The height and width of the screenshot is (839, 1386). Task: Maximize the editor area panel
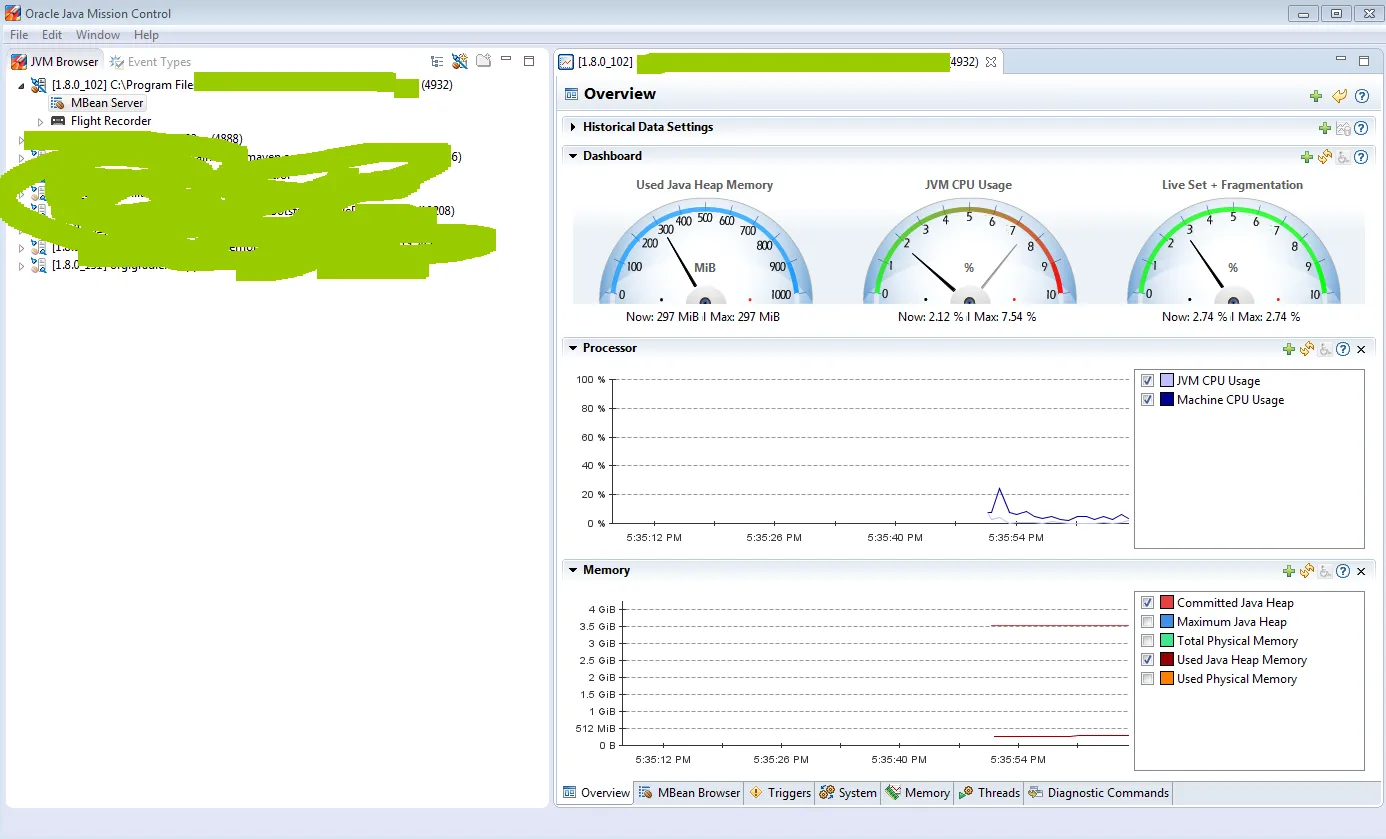[1364, 61]
